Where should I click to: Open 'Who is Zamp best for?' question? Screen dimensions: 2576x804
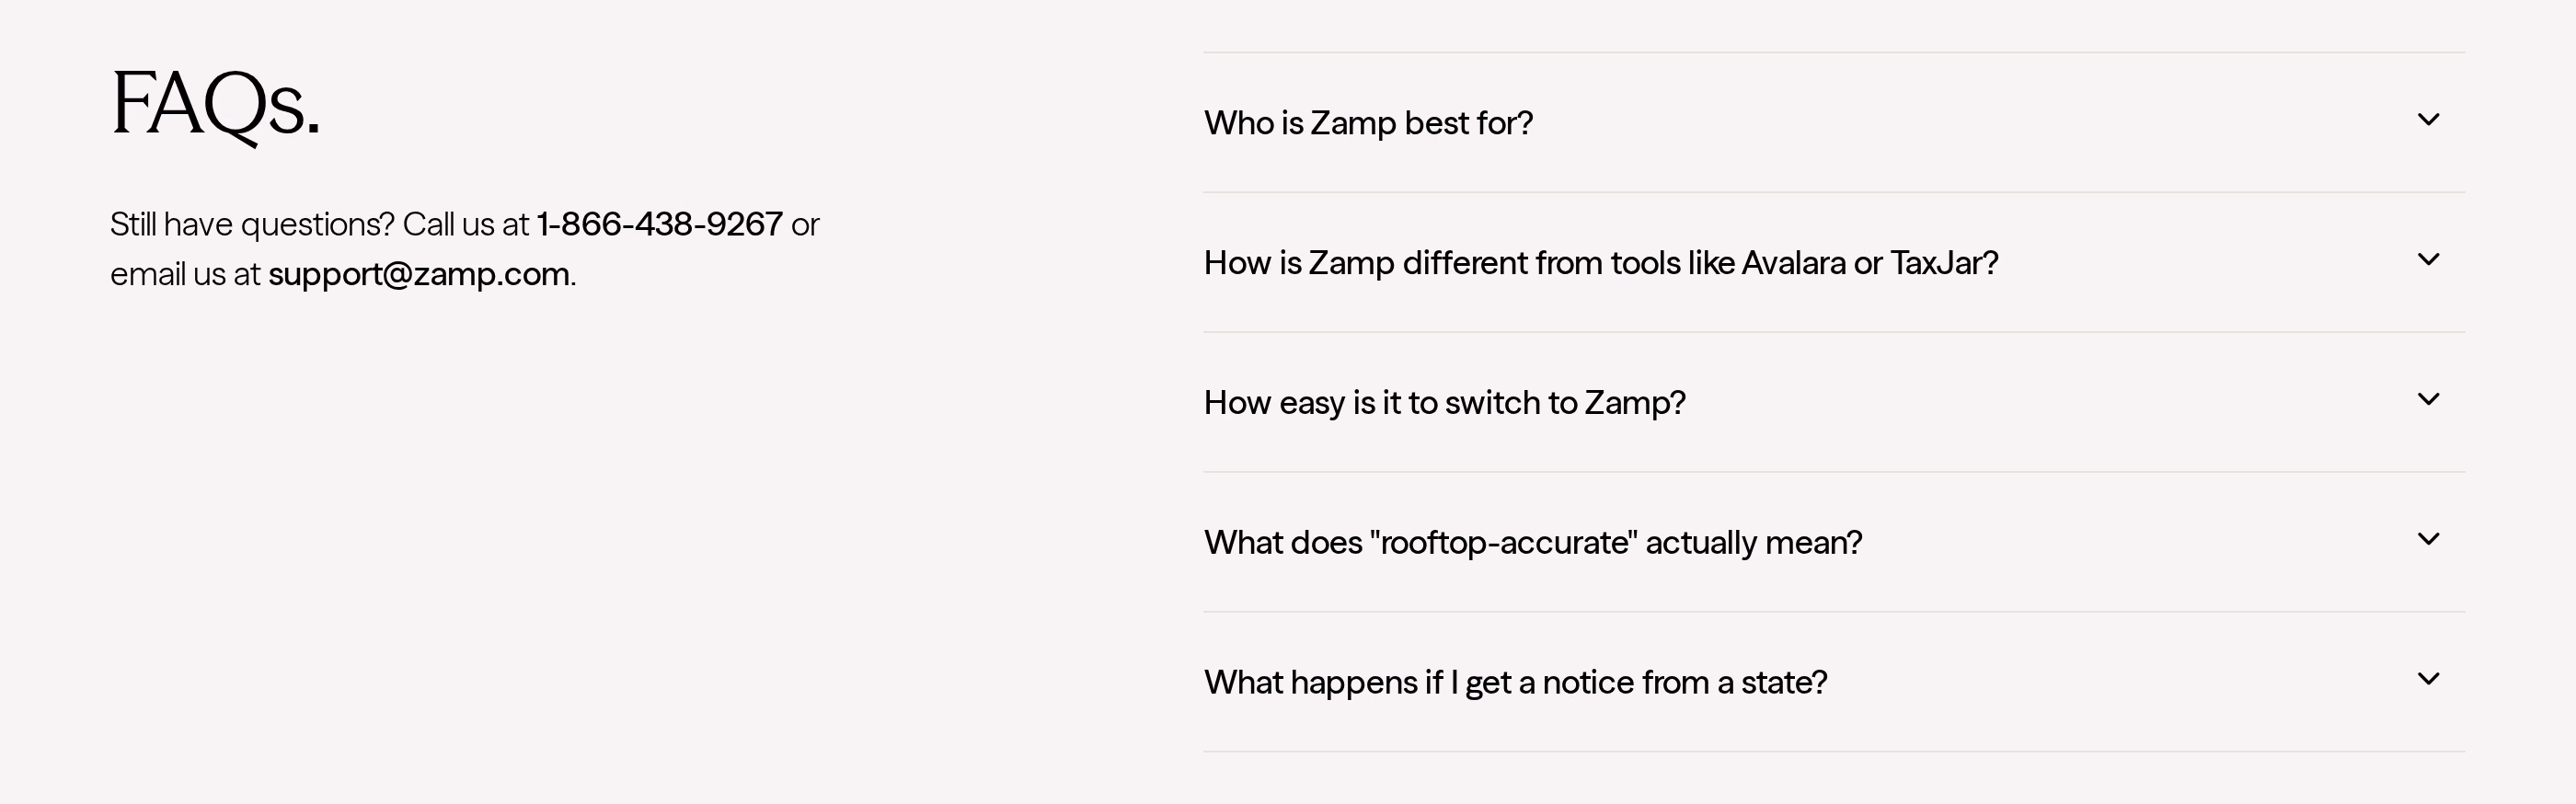pos(1834,122)
